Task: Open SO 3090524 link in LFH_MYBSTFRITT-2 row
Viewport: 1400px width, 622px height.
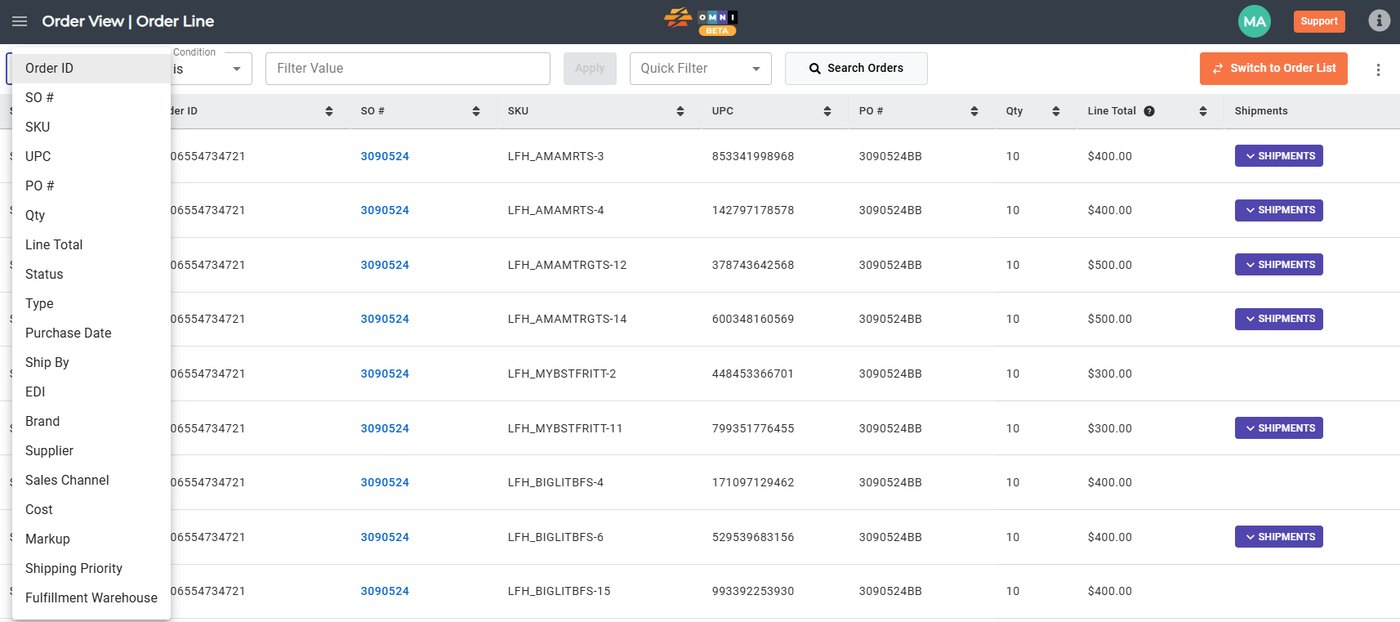Action: [385, 374]
